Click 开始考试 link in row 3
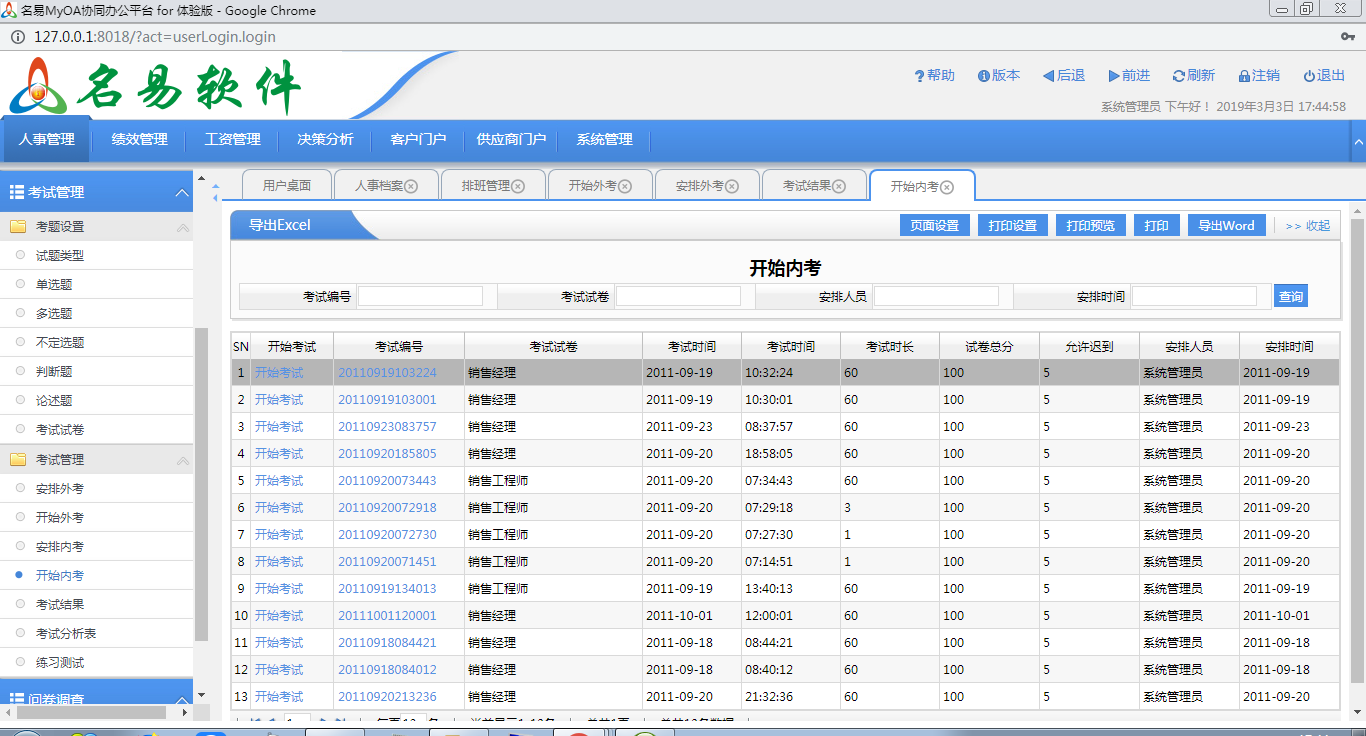This screenshot has width=1366, height=736. point(279,427)
